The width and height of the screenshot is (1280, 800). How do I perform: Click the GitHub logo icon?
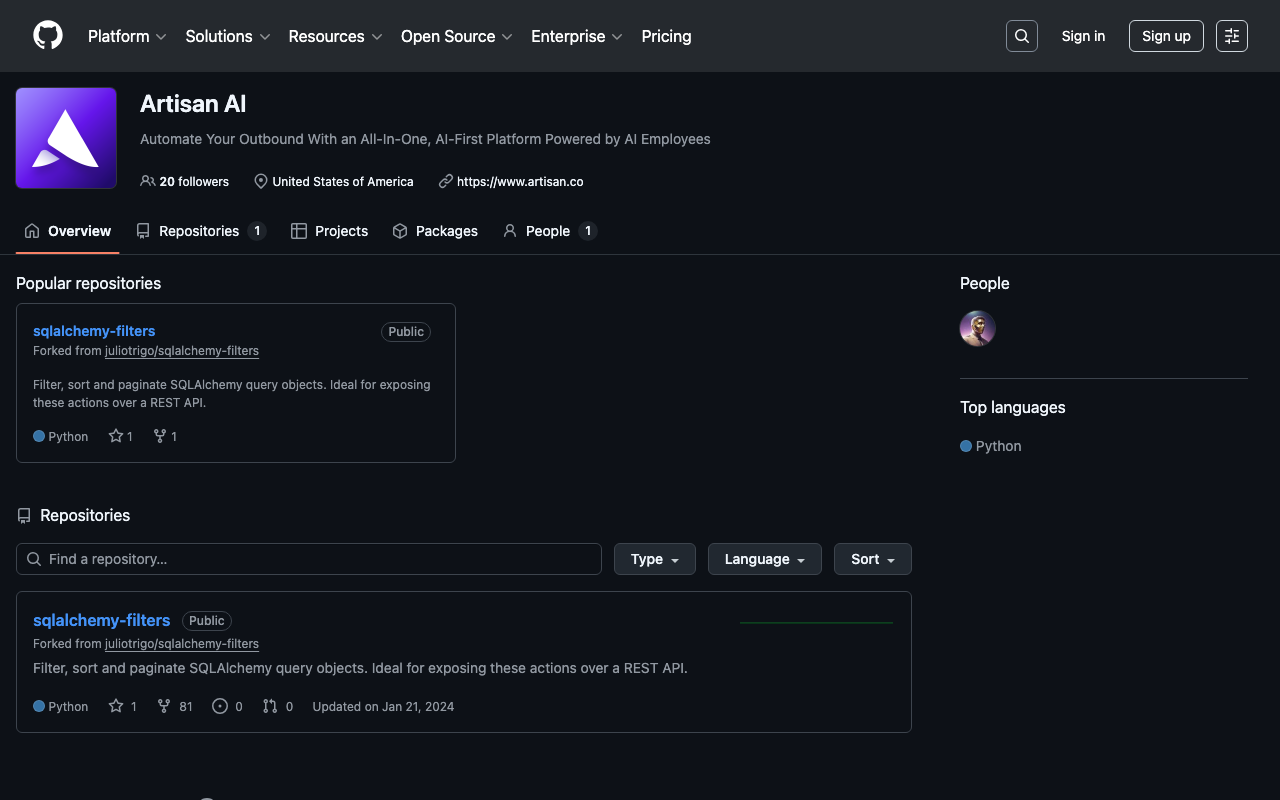pyautogui.click(x=48, y=36)
